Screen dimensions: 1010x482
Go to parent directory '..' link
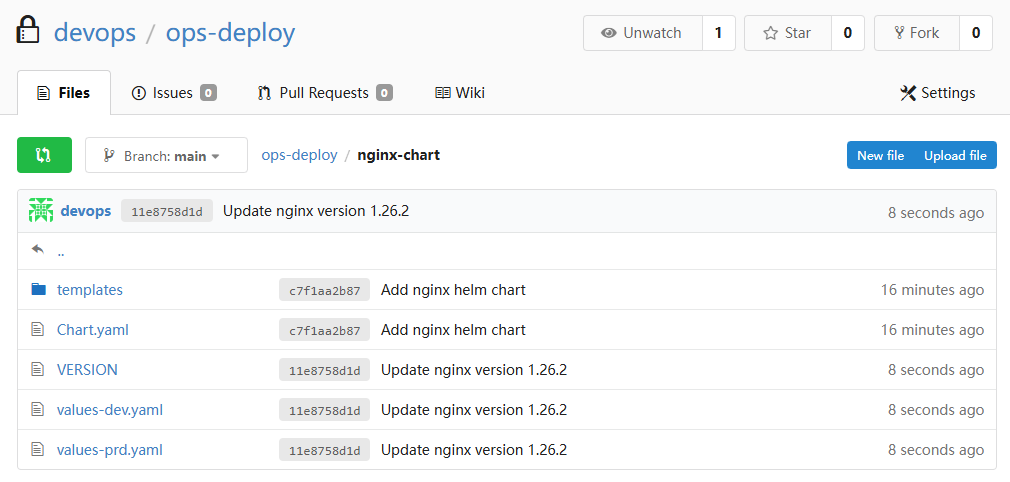point(61,251)
